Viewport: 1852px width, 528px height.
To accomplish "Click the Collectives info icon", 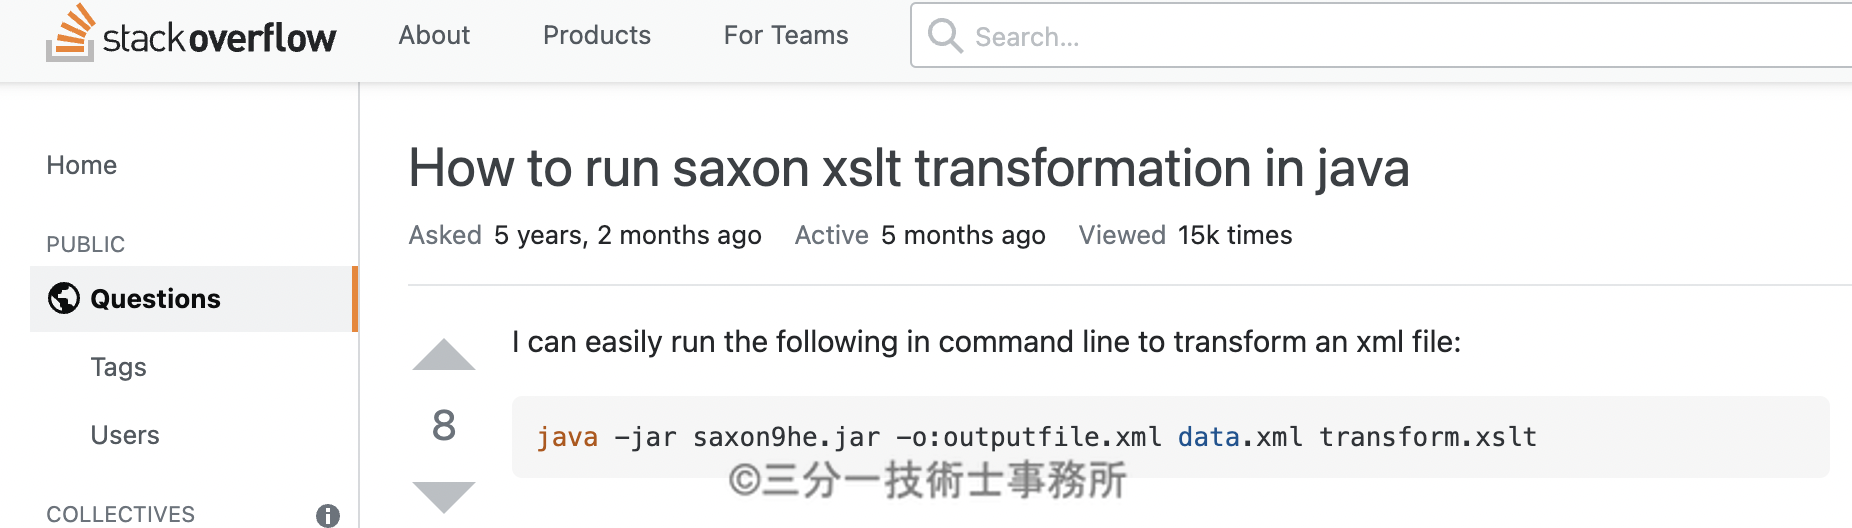I will pyautogui.click(x=328, y=515).
